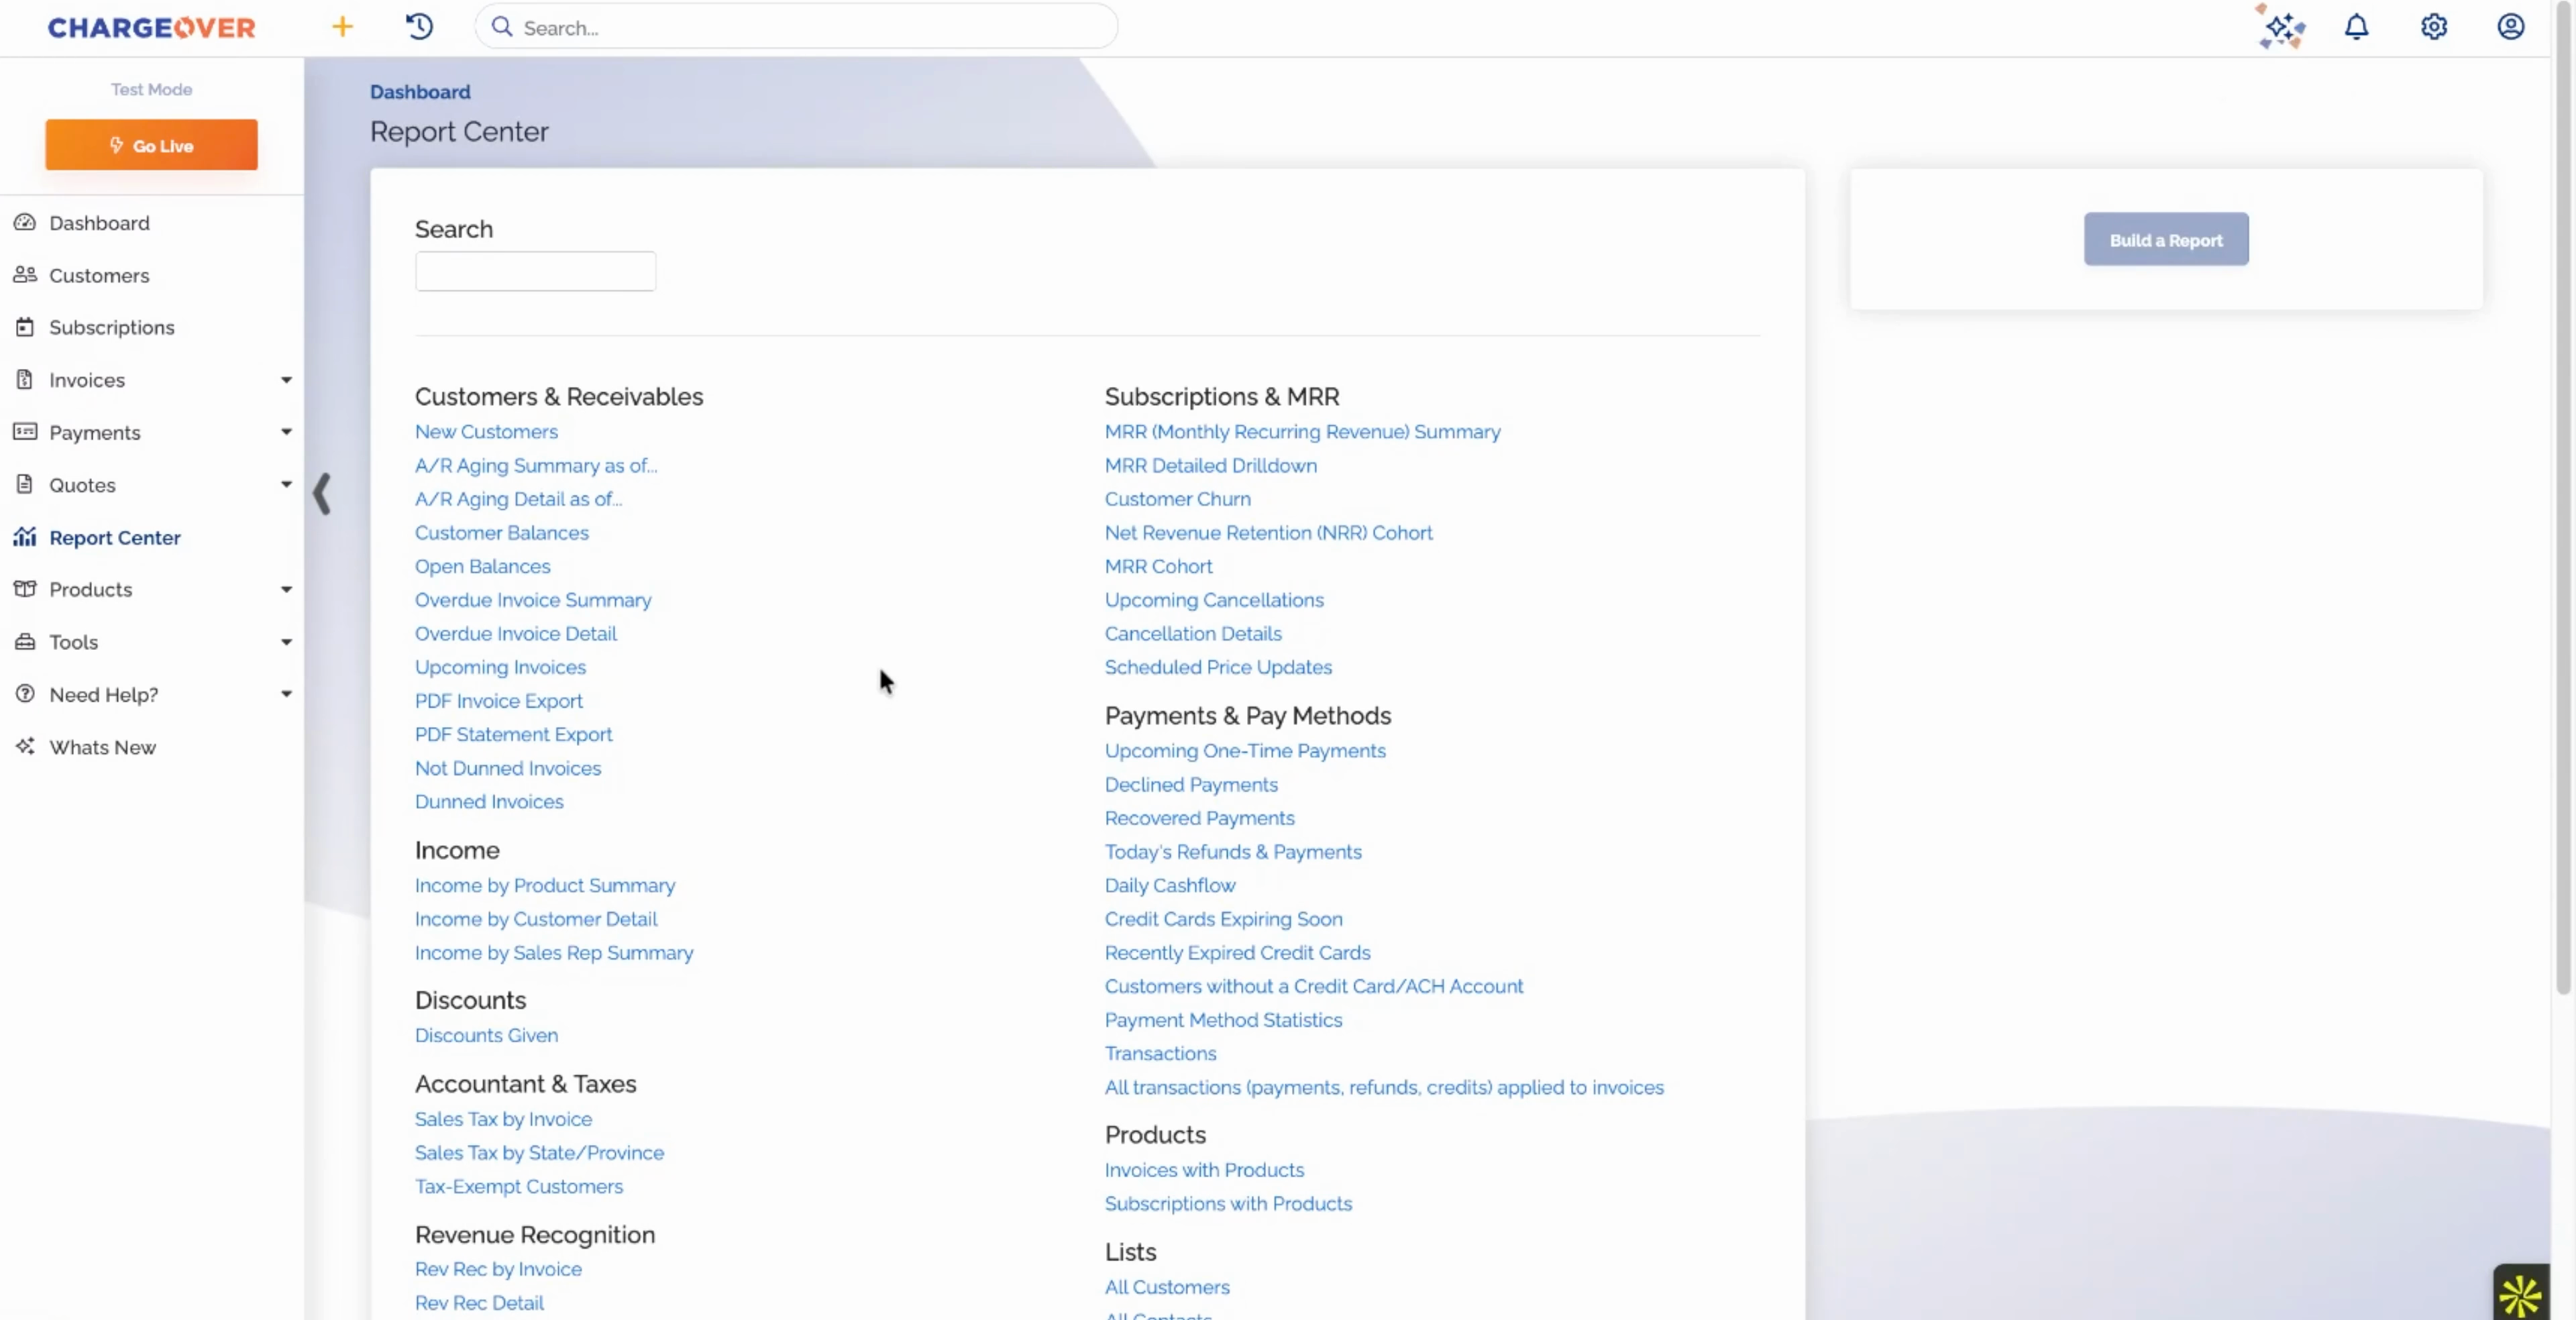Open the Customer Churn report

coord(1177,499)
